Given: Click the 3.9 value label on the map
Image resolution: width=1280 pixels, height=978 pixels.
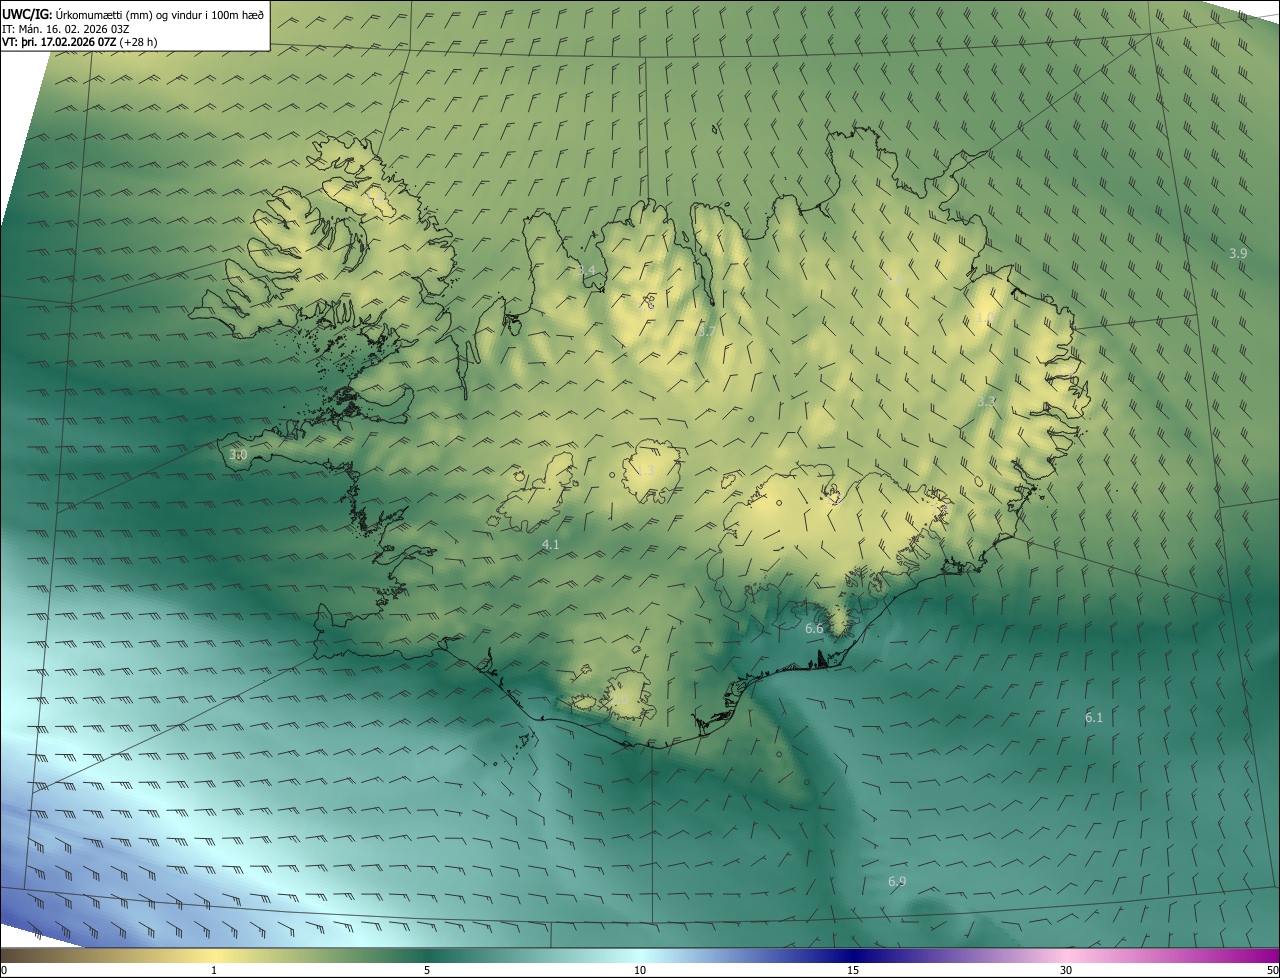Looking at the screenshot, I should [1238, 254].
